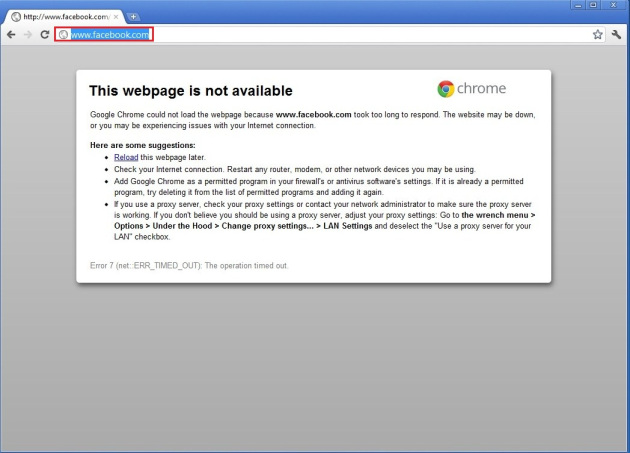Click 'Here are some suggestions:' text

[x=143, y=145]
